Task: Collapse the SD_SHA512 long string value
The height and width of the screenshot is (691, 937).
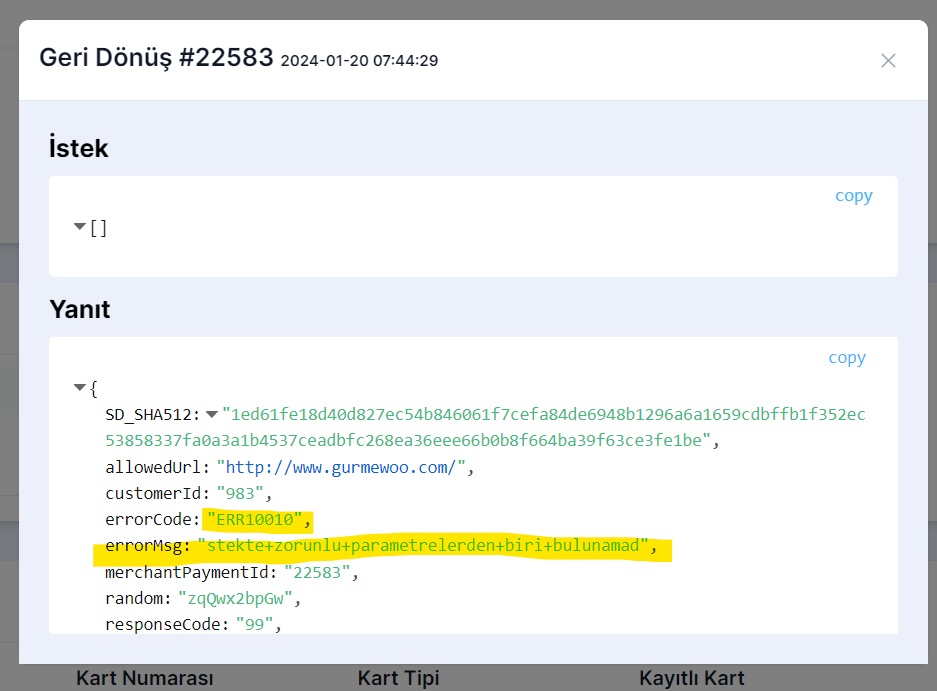Action: click(x=212, y=414)
